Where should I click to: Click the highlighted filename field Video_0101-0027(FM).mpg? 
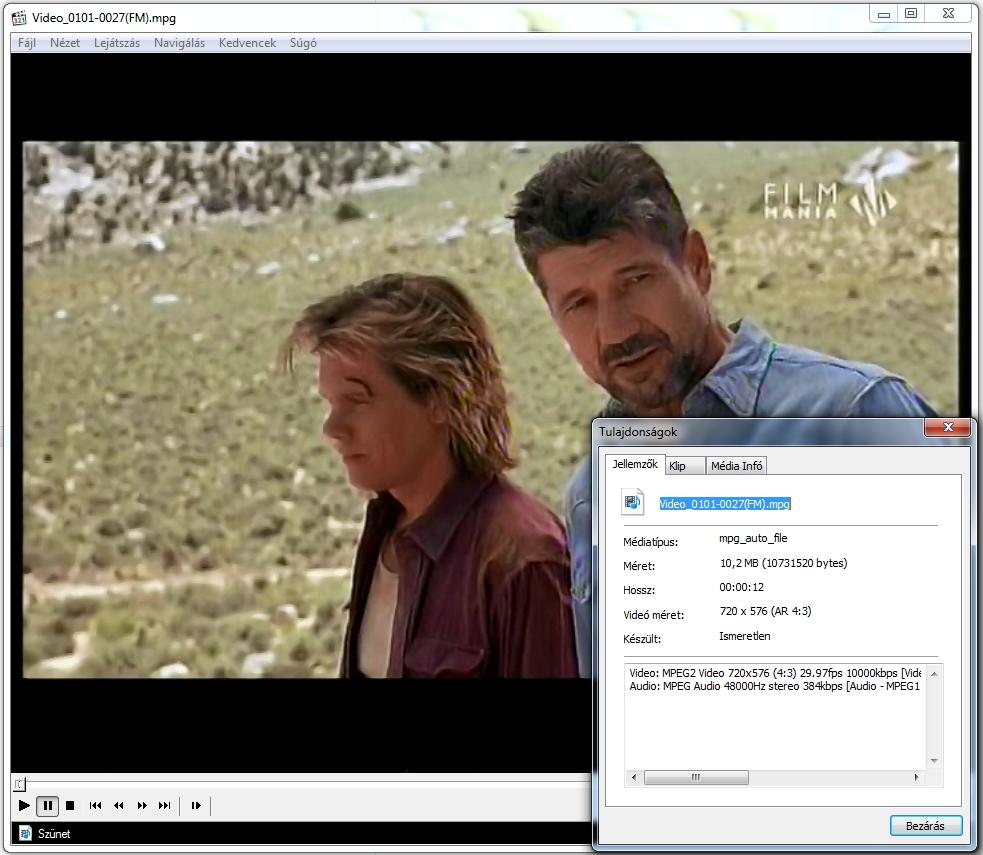(x=725, y=504)
